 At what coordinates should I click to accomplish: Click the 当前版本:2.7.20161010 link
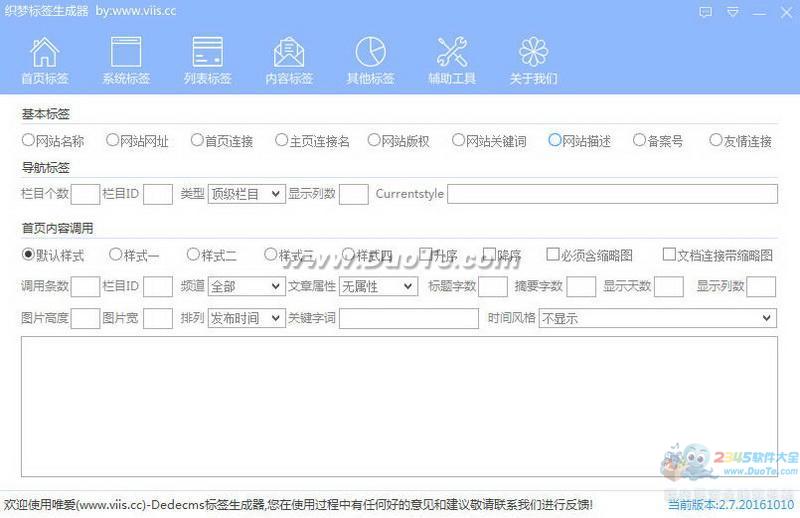coord(731,505)
